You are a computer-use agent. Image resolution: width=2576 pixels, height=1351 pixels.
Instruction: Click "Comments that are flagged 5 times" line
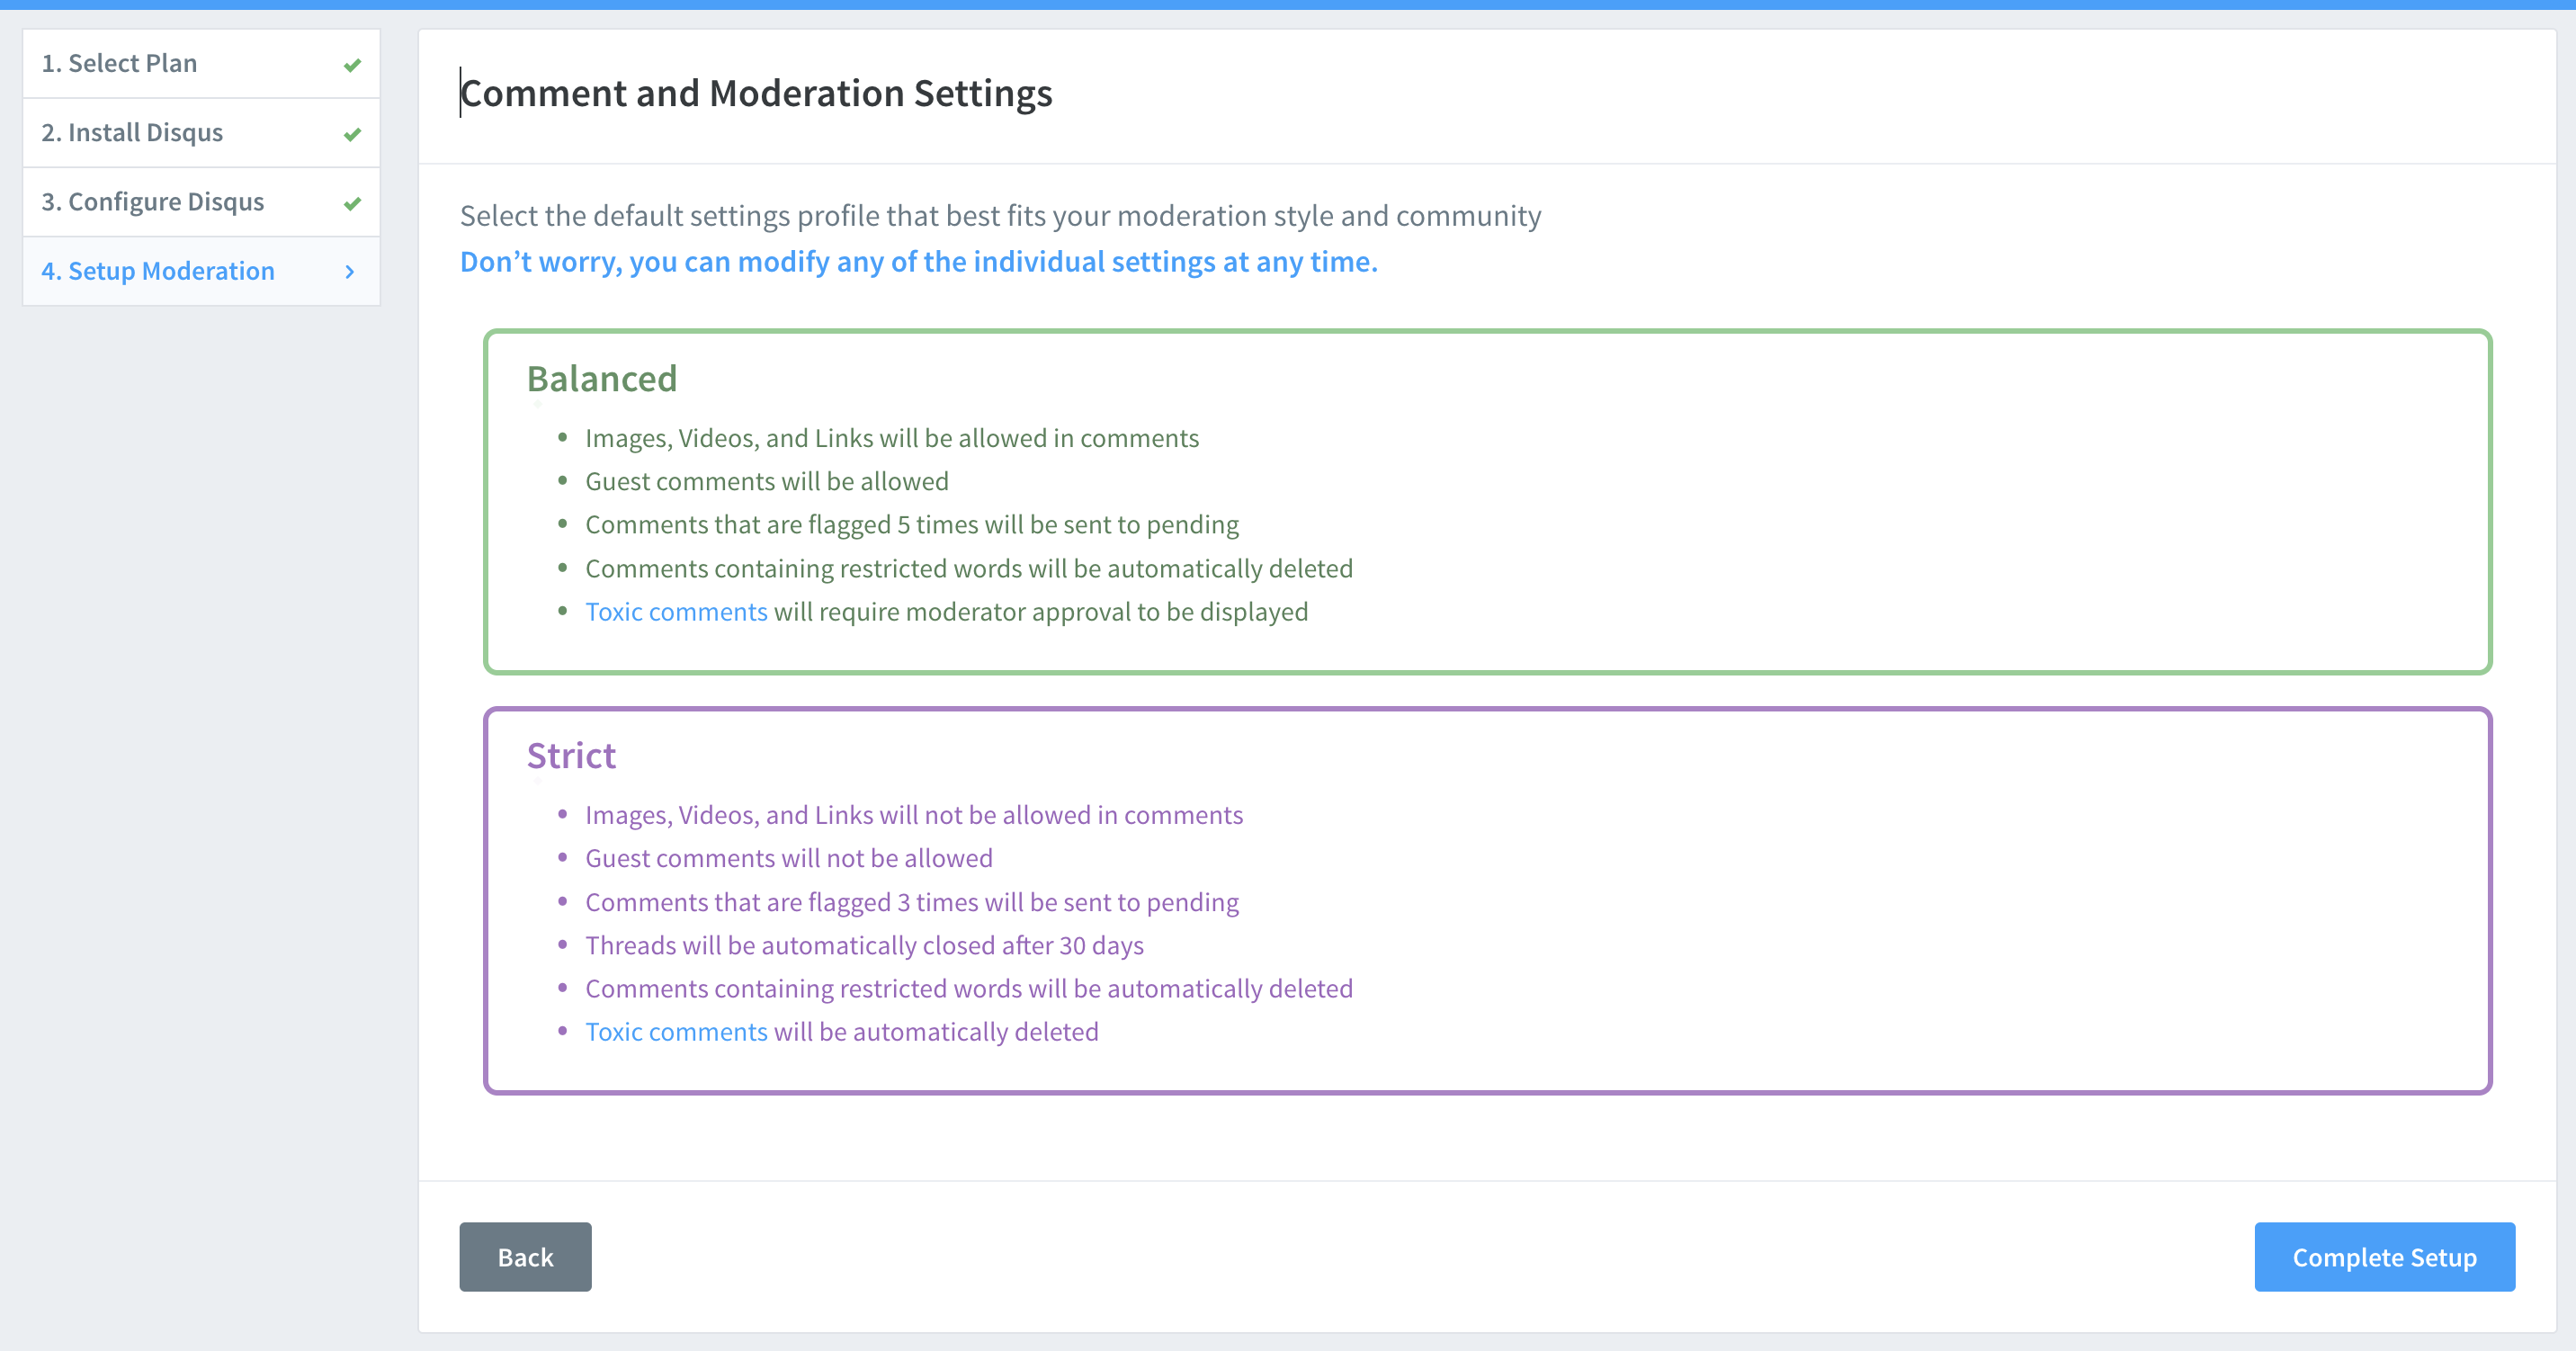[x=911, y=525]
